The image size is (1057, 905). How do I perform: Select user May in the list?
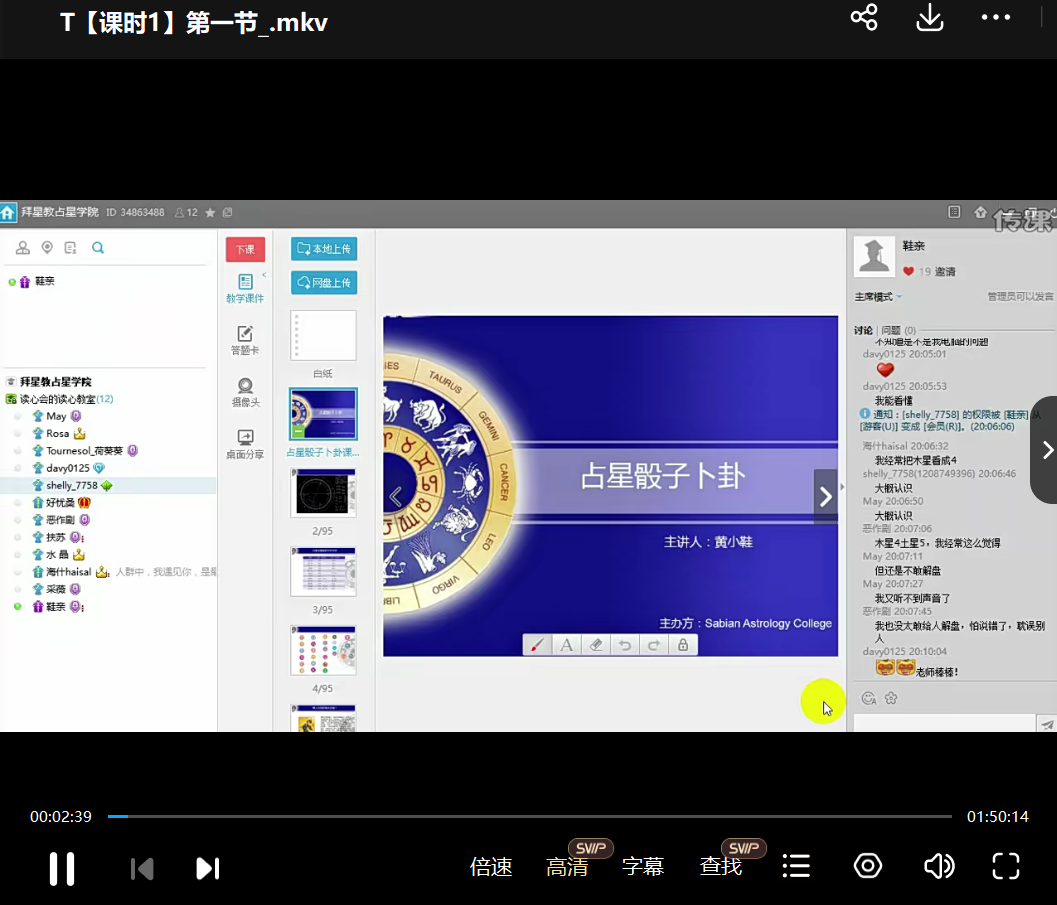point(56,416)
